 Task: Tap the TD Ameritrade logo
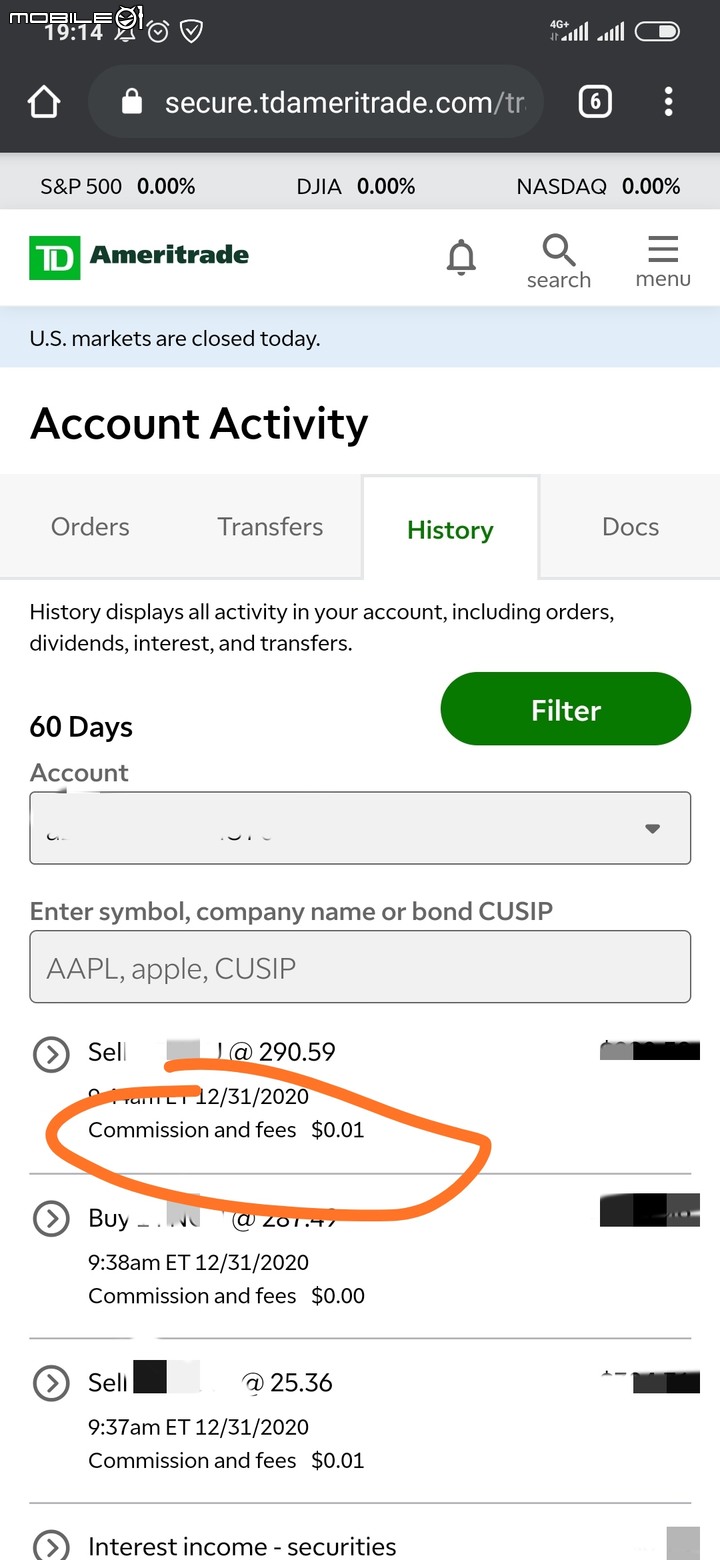[139, 257]
